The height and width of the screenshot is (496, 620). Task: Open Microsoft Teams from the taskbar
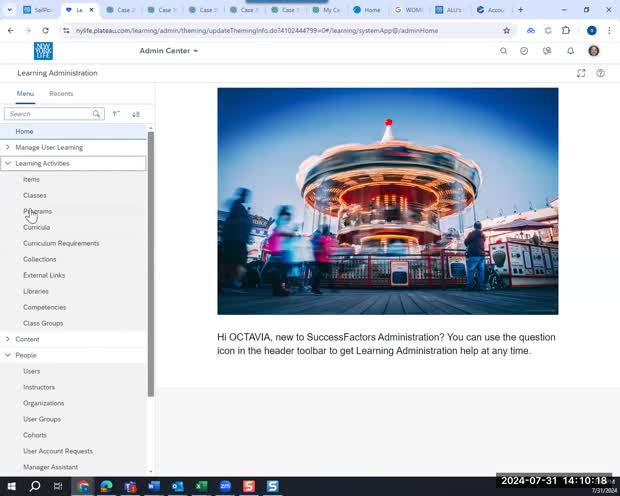click(x=130, y=486)
